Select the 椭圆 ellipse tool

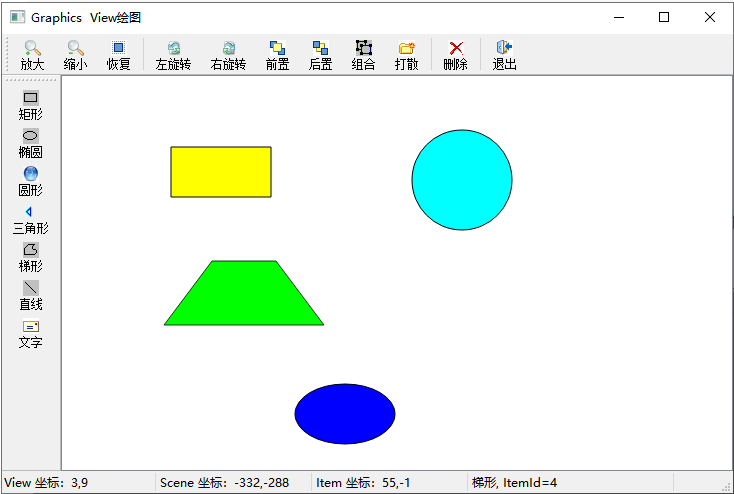[x=30, y=143]
